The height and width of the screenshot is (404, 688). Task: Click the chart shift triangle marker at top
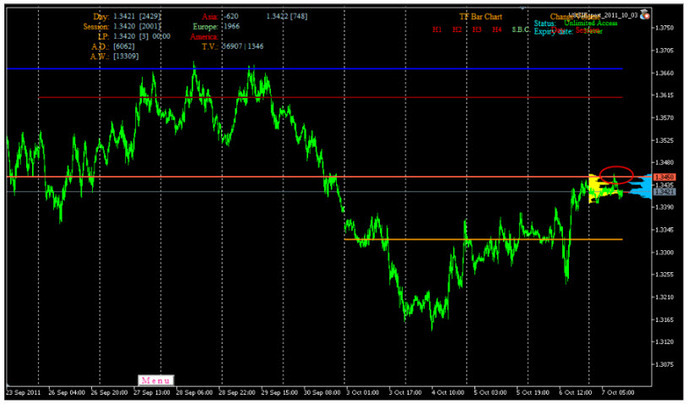522,7
